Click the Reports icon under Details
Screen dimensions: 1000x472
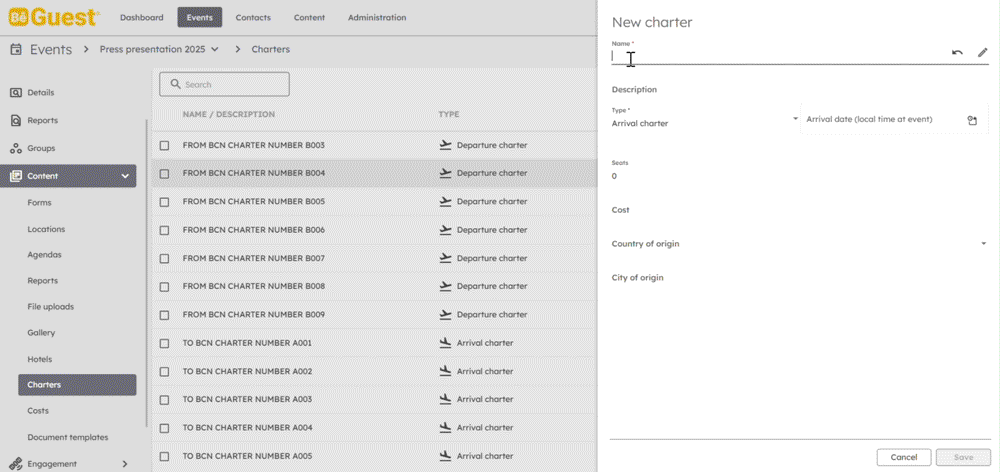[x=16, y=120]
